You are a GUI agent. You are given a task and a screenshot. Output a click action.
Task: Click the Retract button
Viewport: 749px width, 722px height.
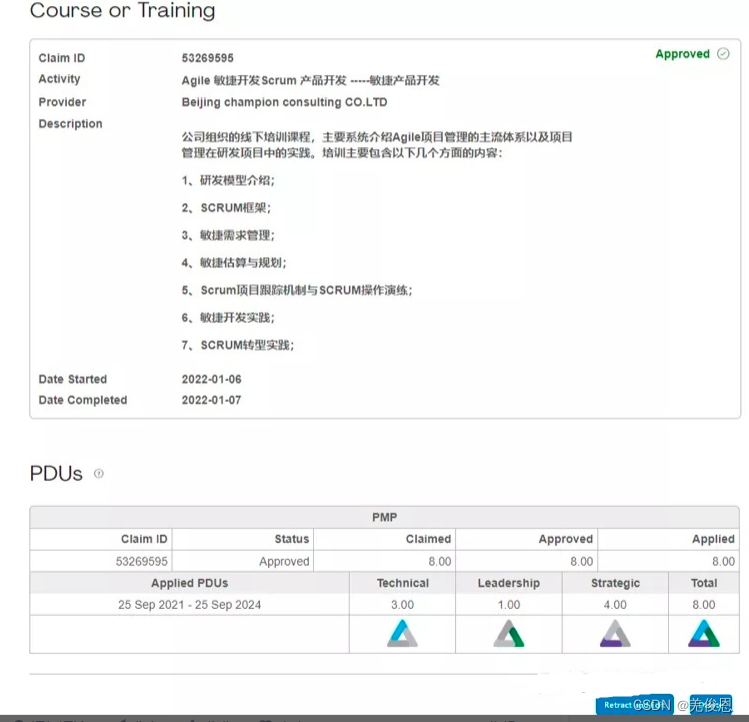[634, 705]
